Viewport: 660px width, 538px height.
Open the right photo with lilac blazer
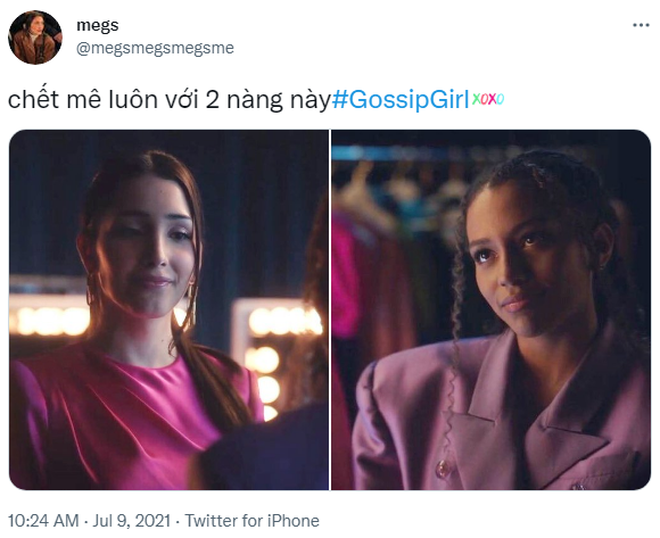click(x=491, y=310)
